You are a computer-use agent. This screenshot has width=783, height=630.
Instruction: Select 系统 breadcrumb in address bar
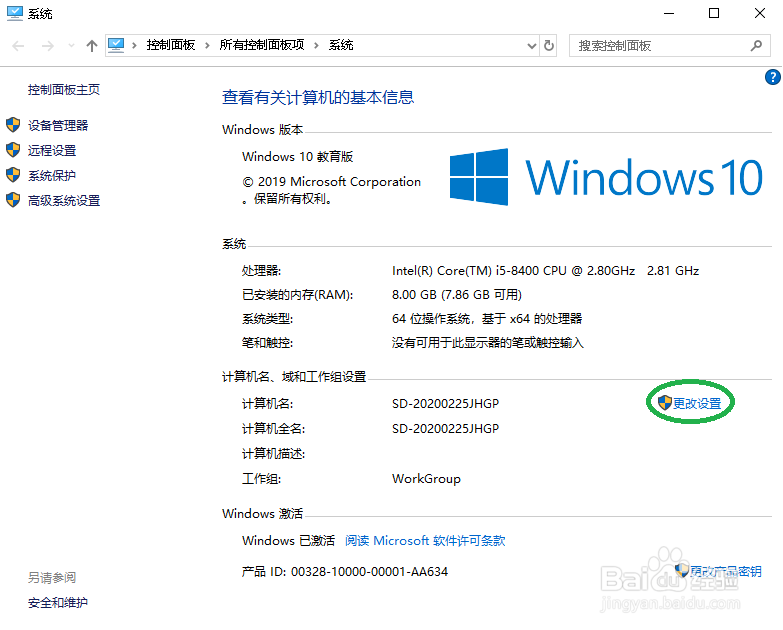[341, 45]
